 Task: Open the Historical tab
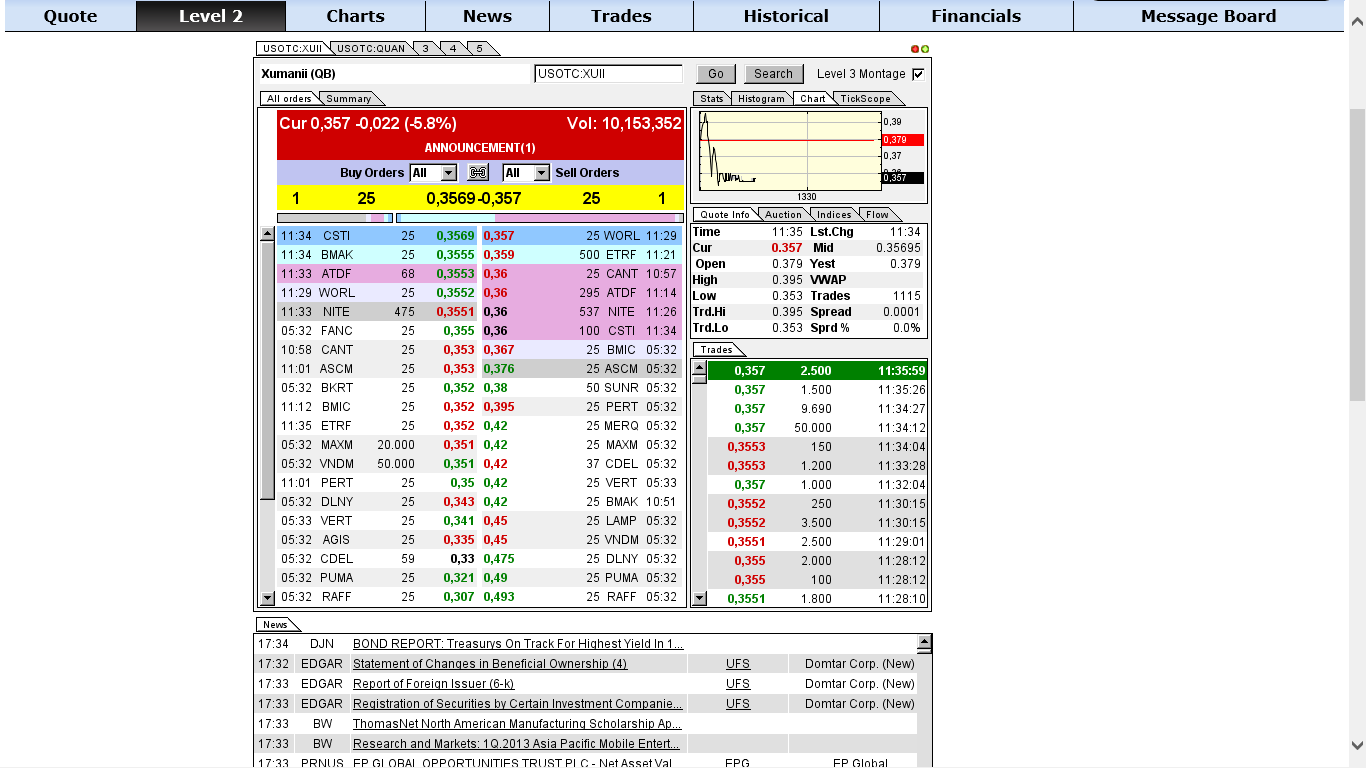tap(786, 16)
